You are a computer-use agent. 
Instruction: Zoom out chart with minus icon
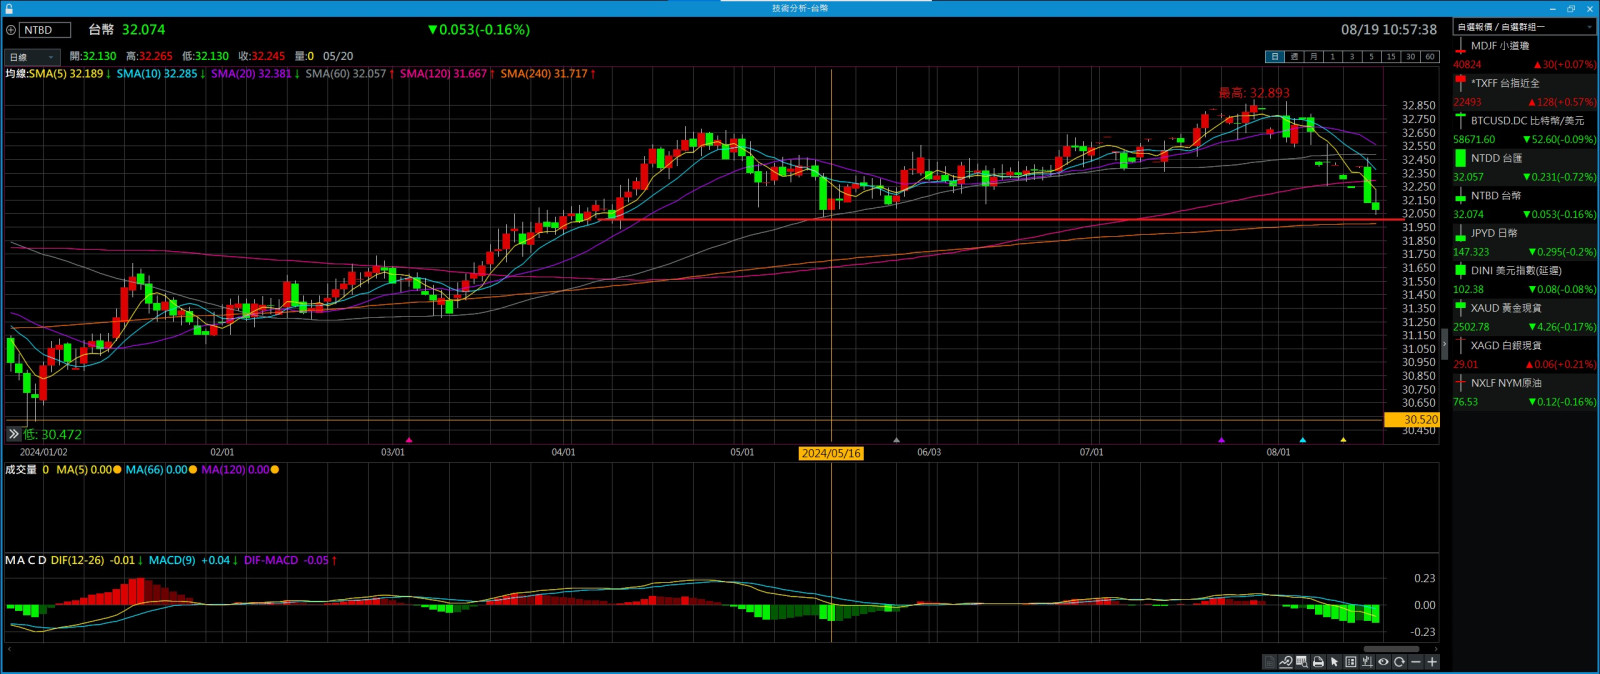(x=1416, y=662)
